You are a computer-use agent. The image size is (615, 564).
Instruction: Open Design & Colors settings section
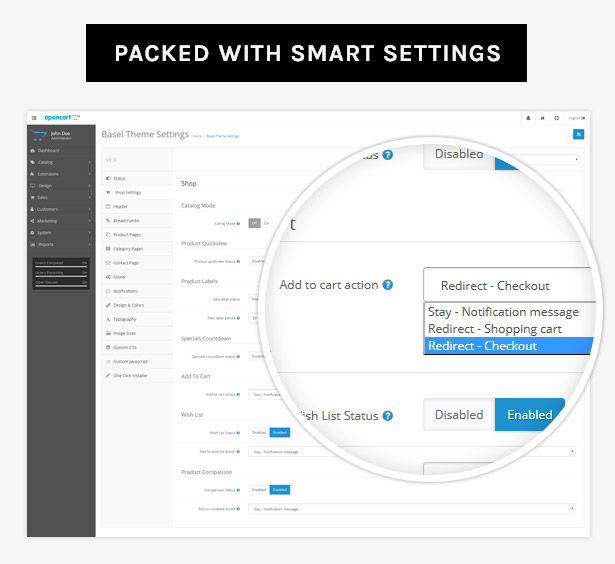click(x=137, y=305)
